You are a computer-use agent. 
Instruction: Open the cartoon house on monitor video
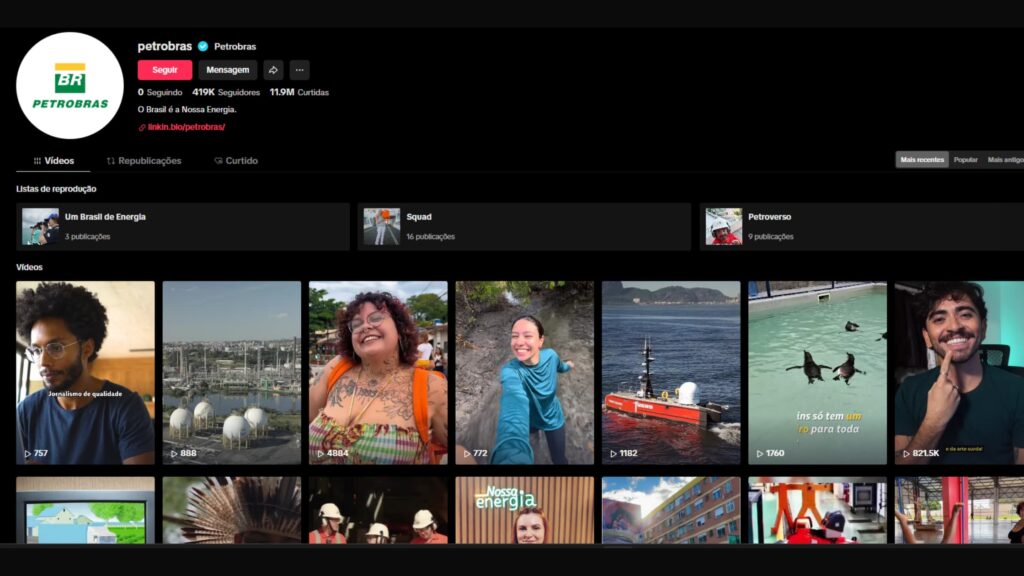click(86, 510)
